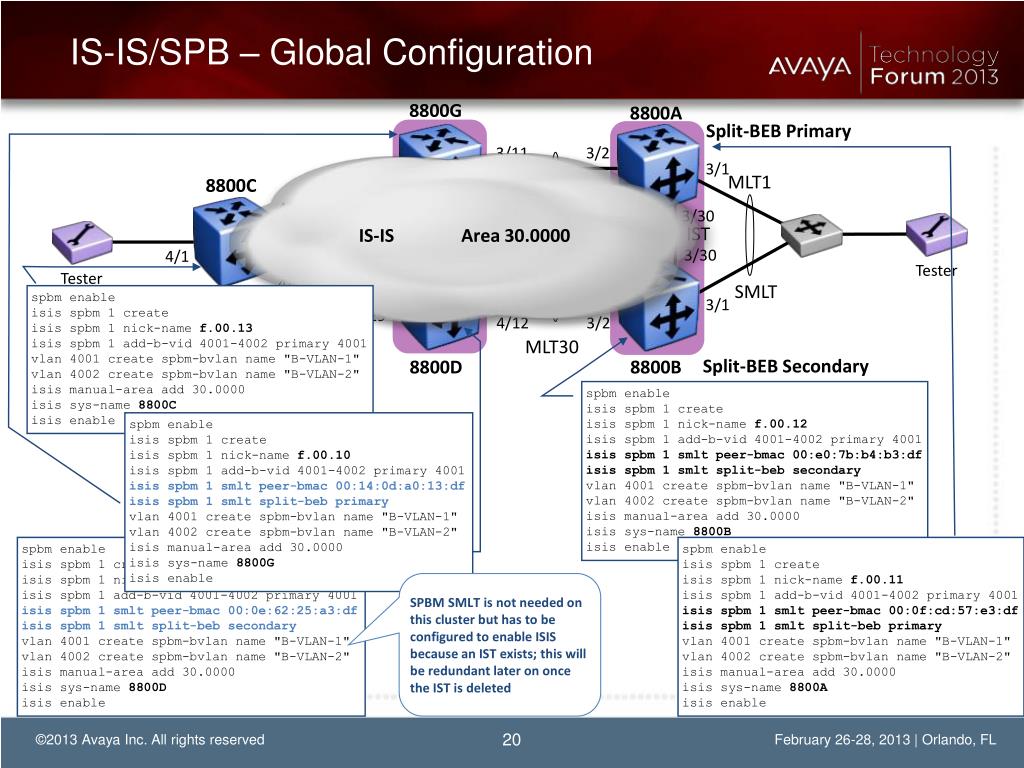
Task: Select the line 'isis sys-name 8800D'
Action: (x=94, y=688)
